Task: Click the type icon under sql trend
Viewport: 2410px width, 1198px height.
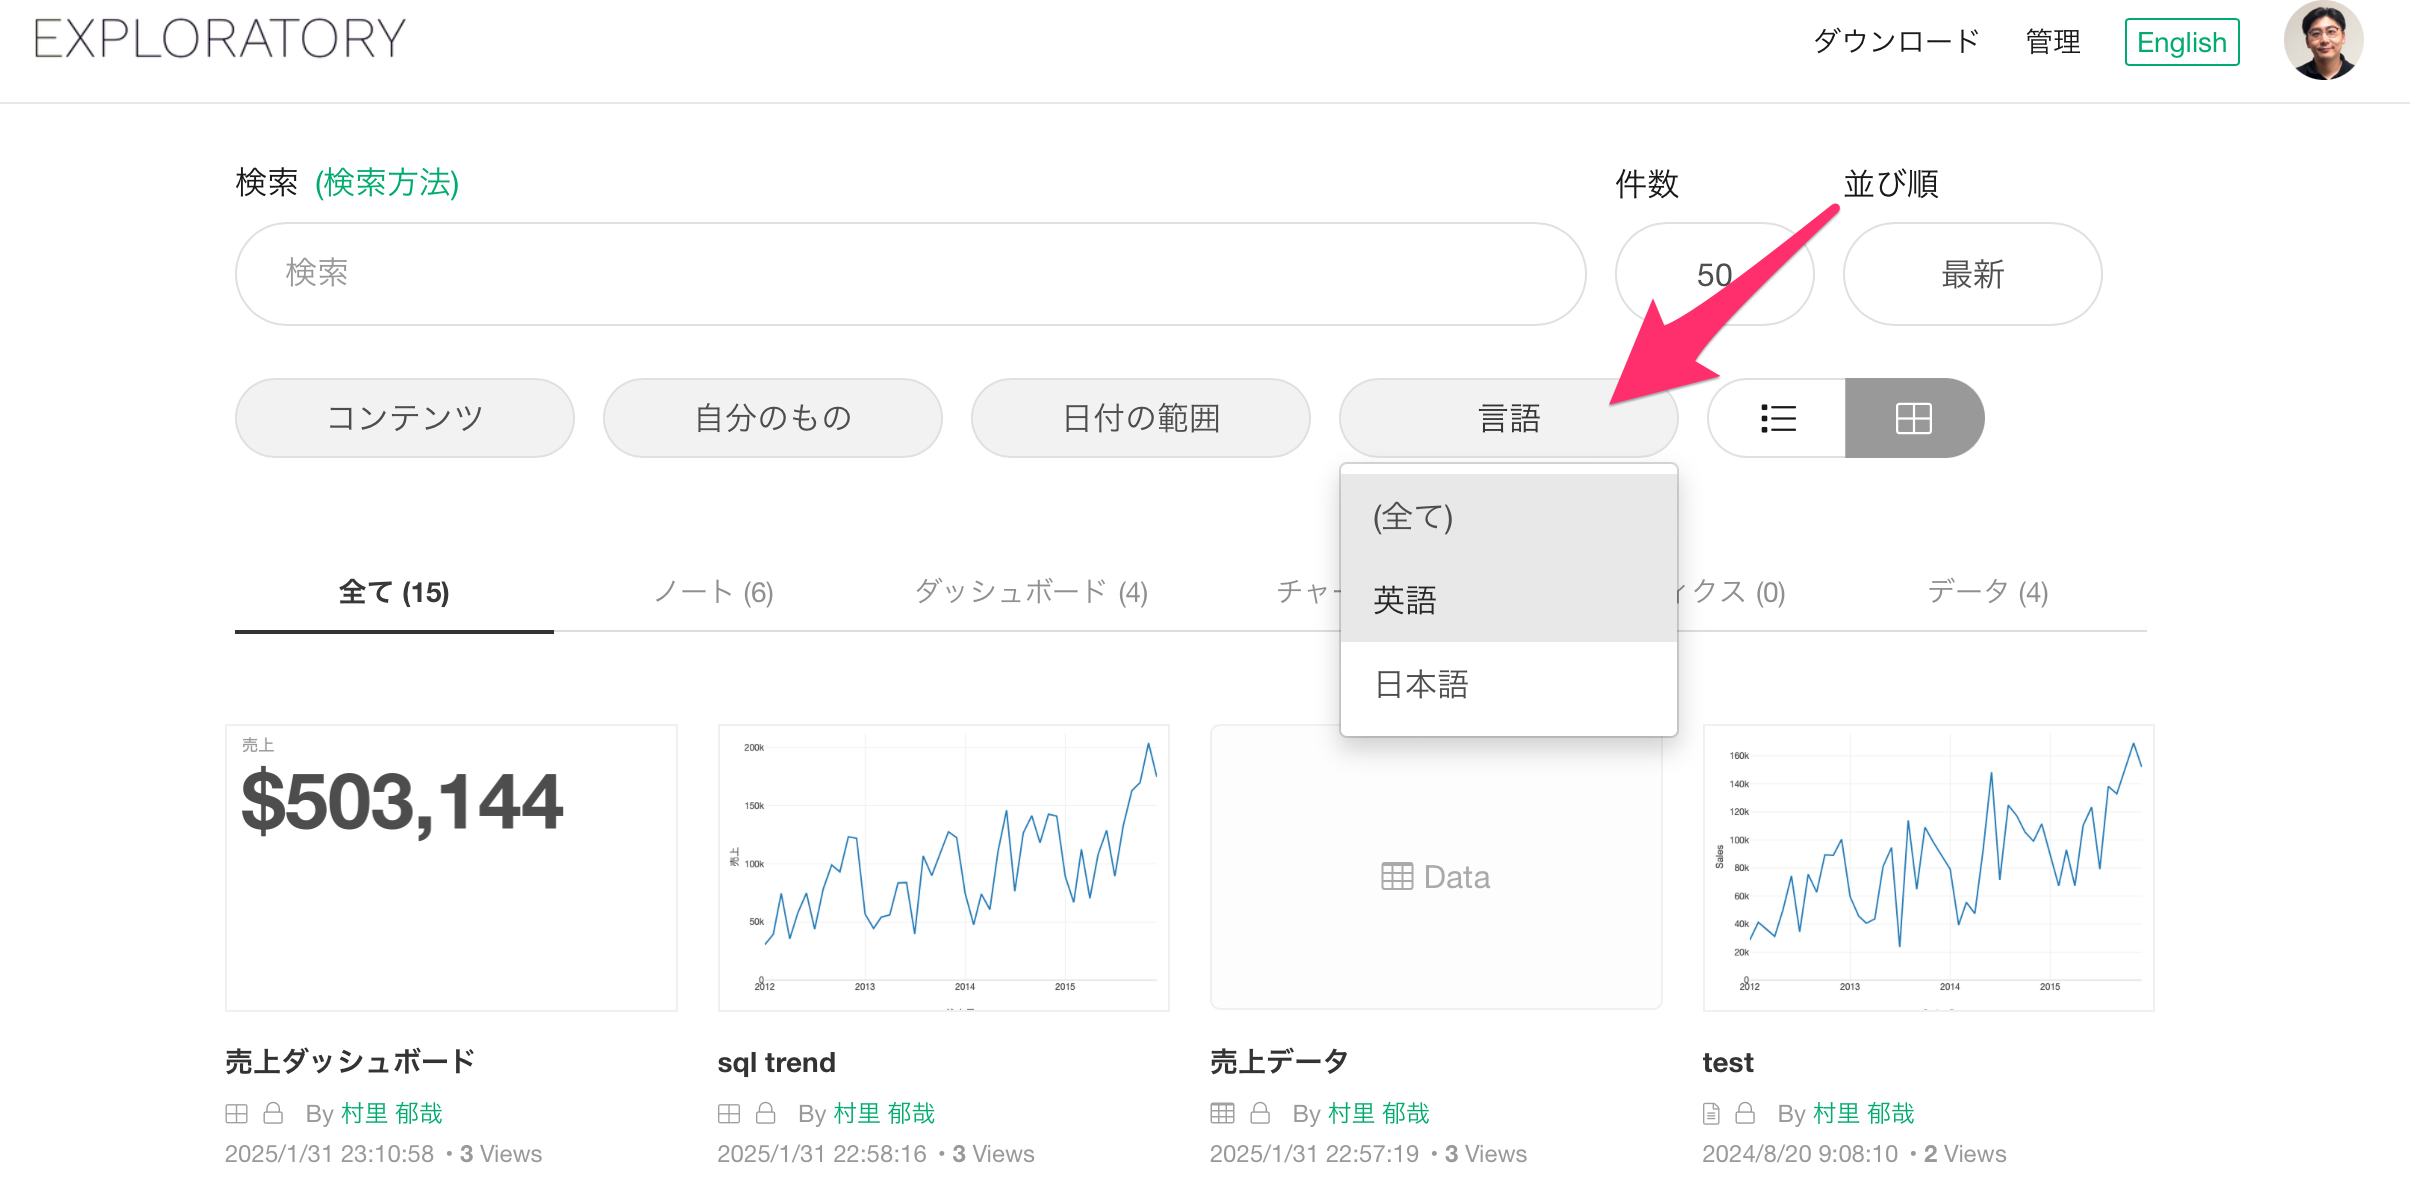Action: [729, 1113]
